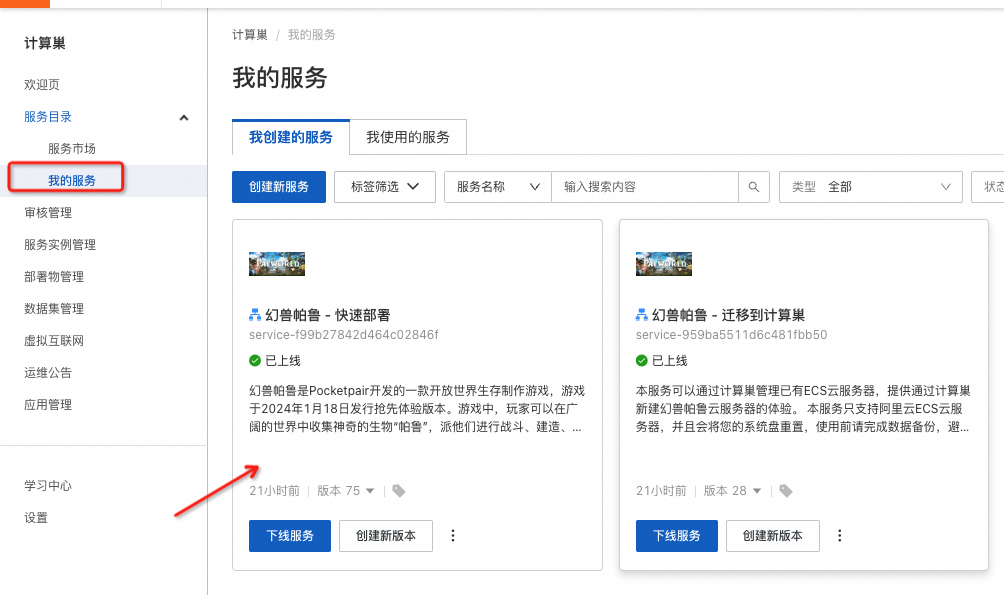Click tag icon on 迁移到计算巢 card
1004x595 pixels.
point(786,491)
